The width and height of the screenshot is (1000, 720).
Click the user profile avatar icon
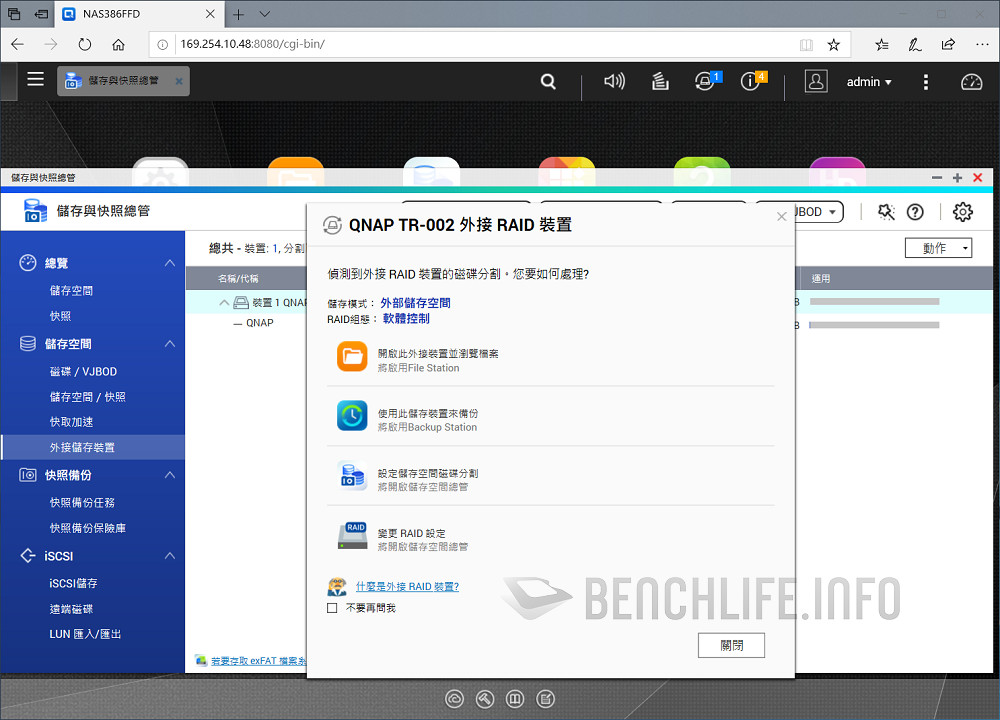coord(816,81)
